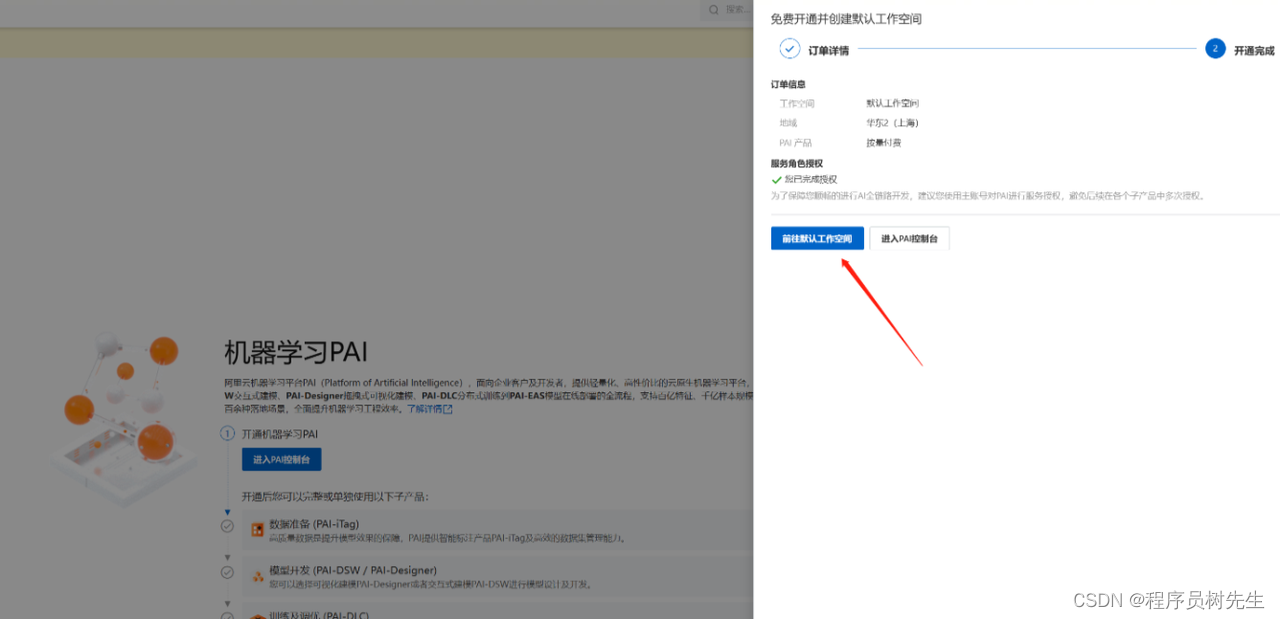Screen dimensions: 1280x619
Task: Click the 您已完成授权 status text
Action: [811, 180]
